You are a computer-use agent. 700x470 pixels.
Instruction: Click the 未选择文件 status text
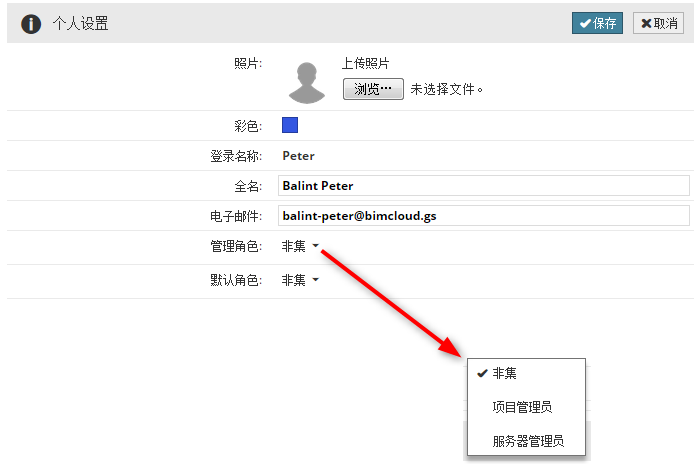tap(446, 89)
